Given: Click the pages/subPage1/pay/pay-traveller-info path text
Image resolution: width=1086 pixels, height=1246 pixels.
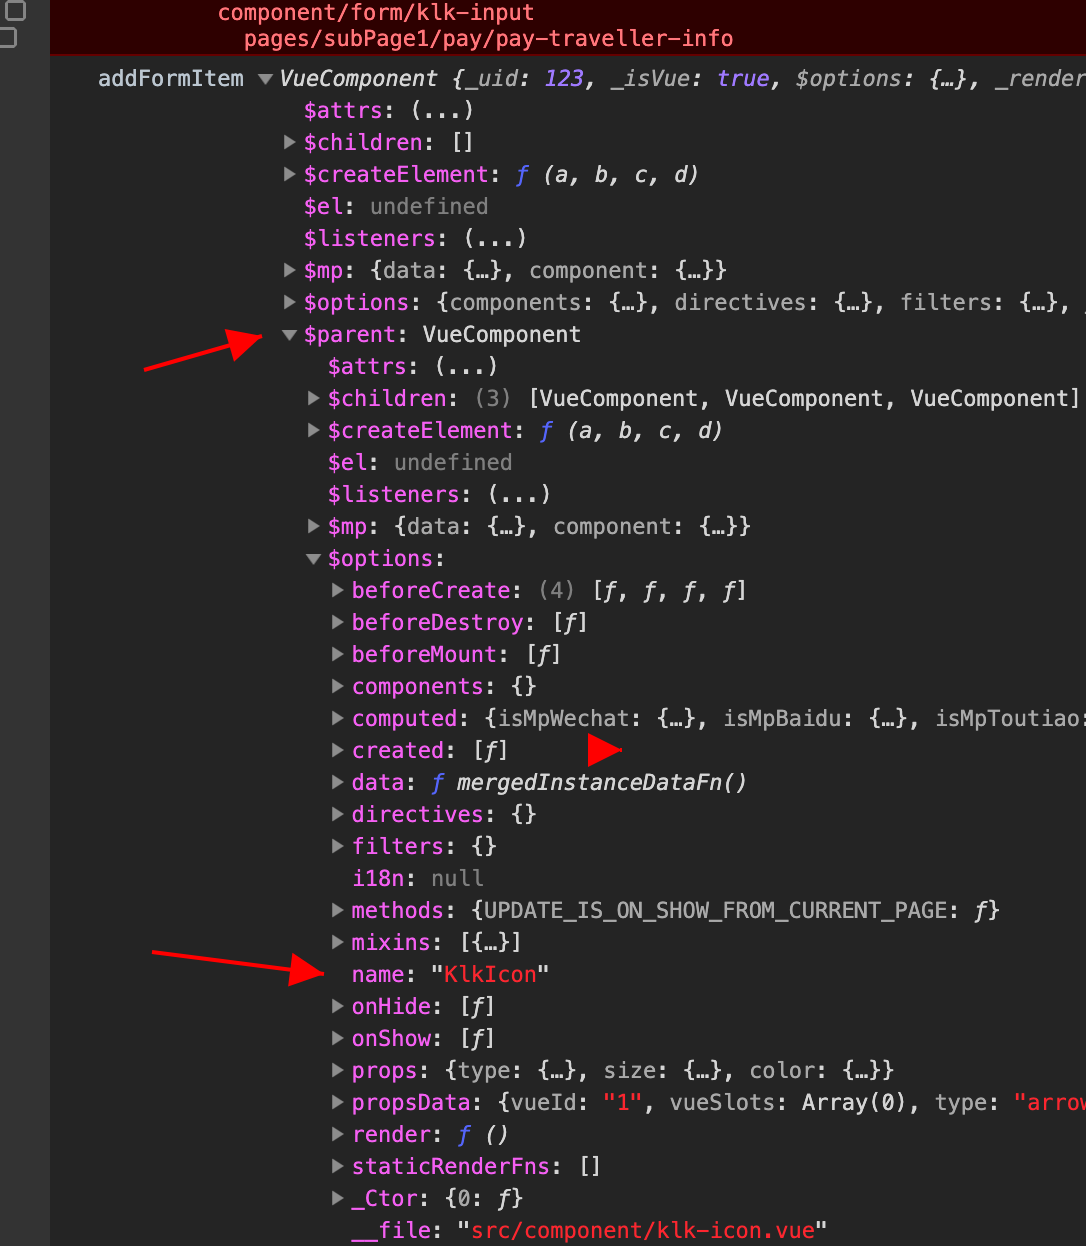Looking at the screenshot, I should tap(488, 39).
